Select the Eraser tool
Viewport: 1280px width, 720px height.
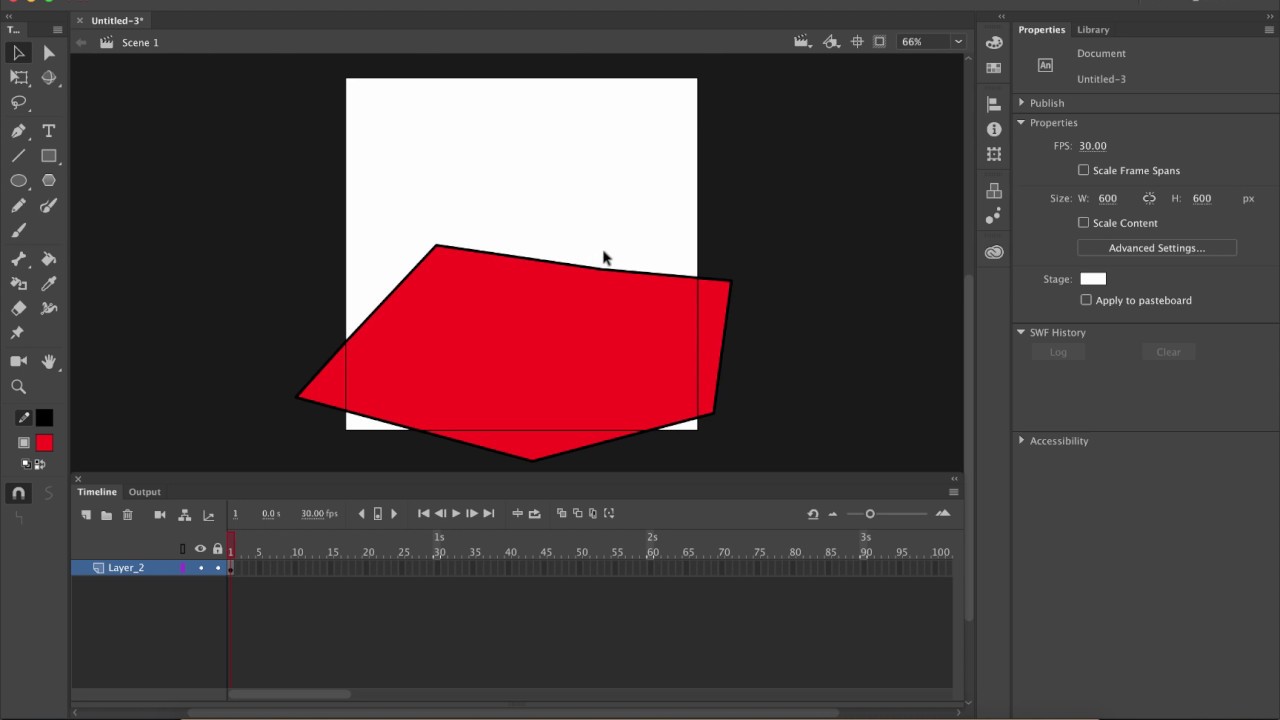19,308
